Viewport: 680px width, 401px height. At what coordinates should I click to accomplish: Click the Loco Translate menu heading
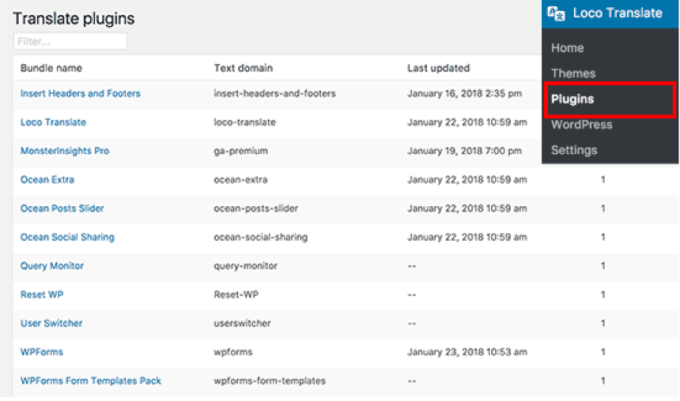click(617, 13)
